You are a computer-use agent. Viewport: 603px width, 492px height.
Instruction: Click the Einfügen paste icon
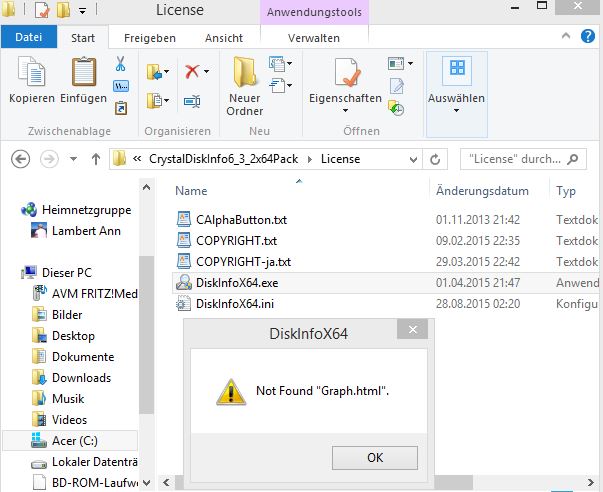point(83,71)
